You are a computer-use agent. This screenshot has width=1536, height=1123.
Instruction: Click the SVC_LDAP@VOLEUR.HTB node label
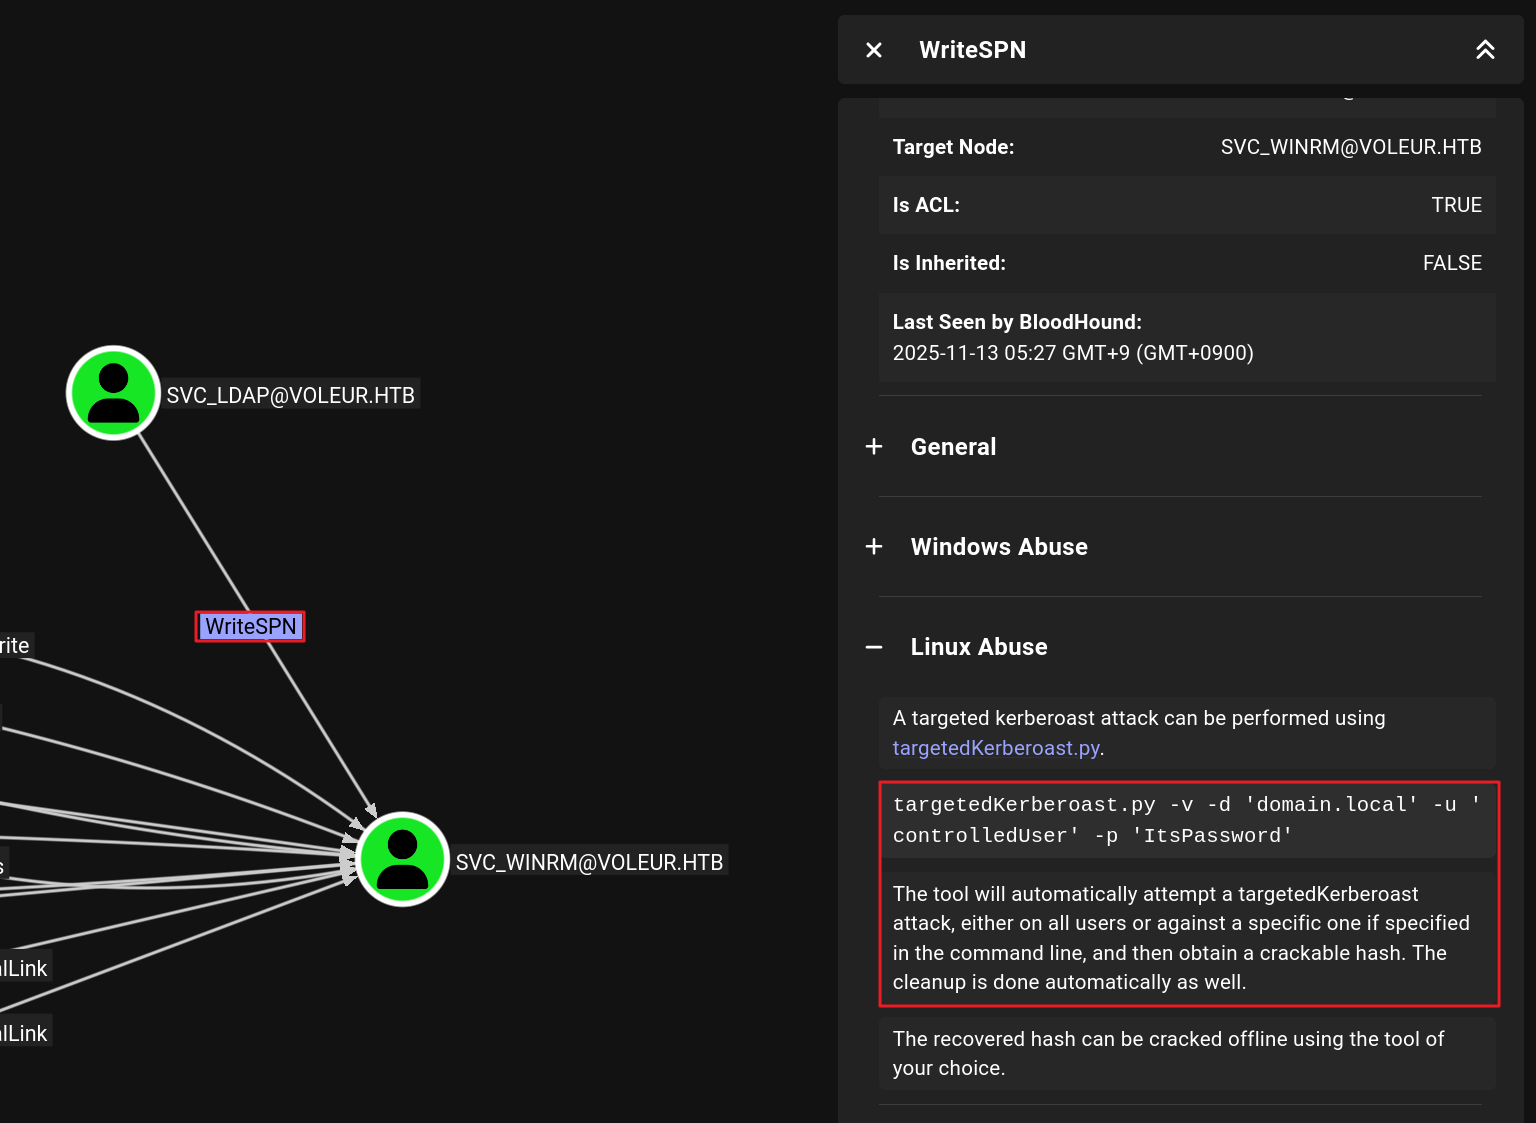point(290,395)
